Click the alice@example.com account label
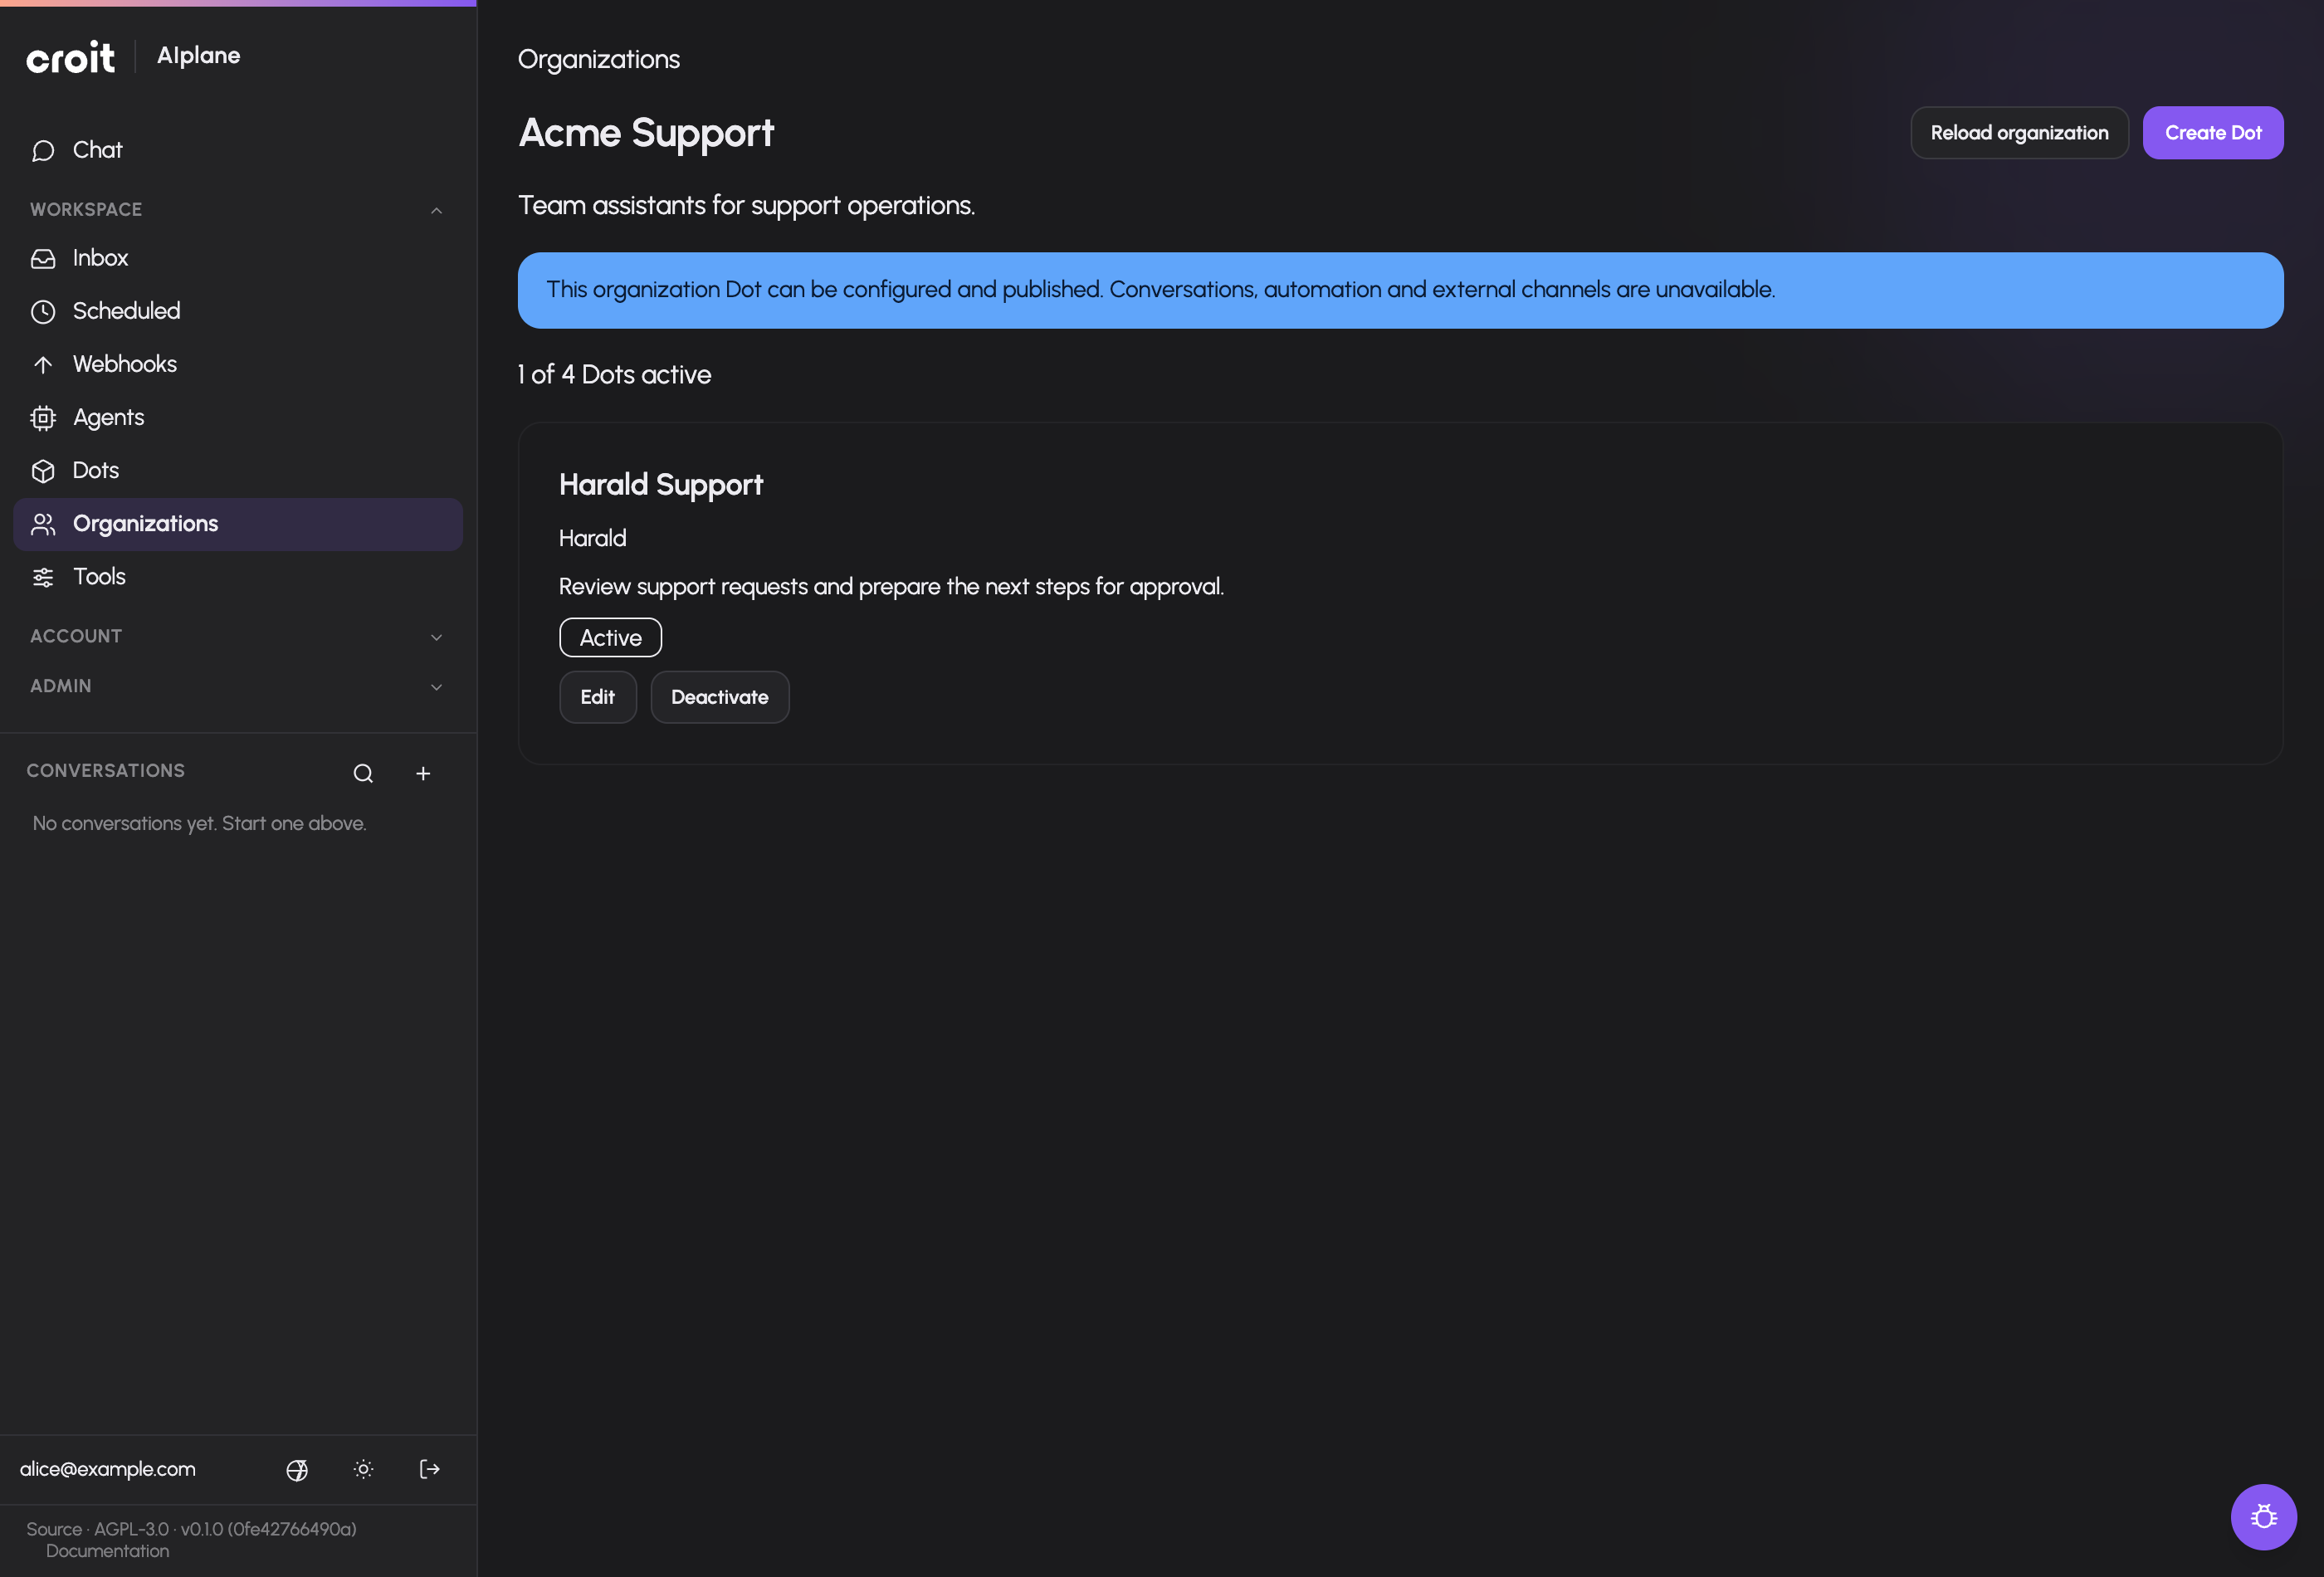This screenshot has height=1577, width=2324. 108,1469
